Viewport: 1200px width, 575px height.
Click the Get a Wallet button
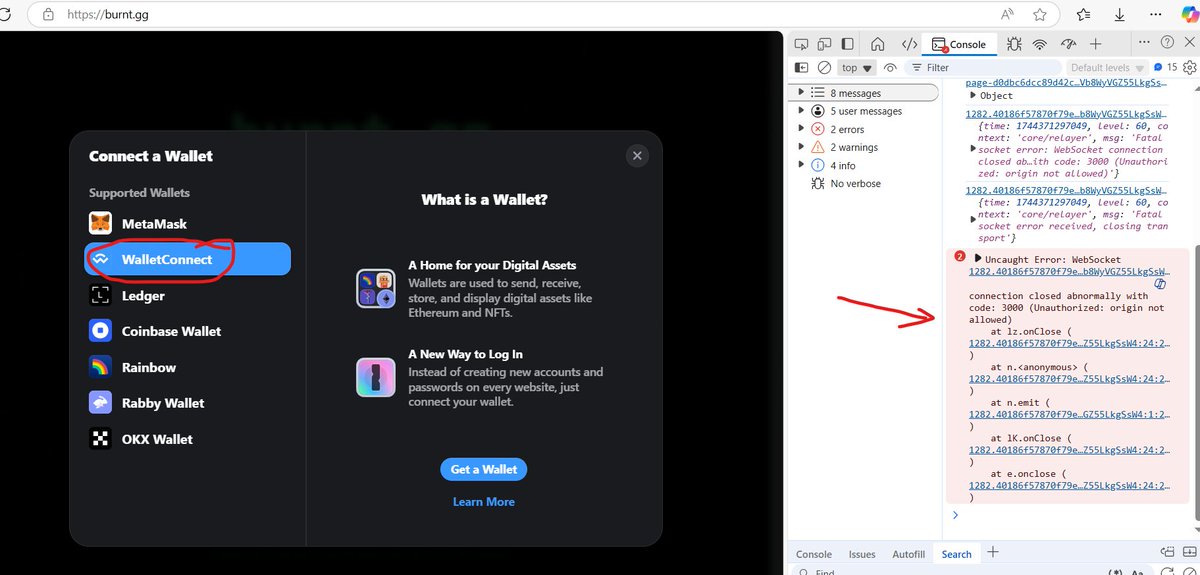(x=484, y=469)
